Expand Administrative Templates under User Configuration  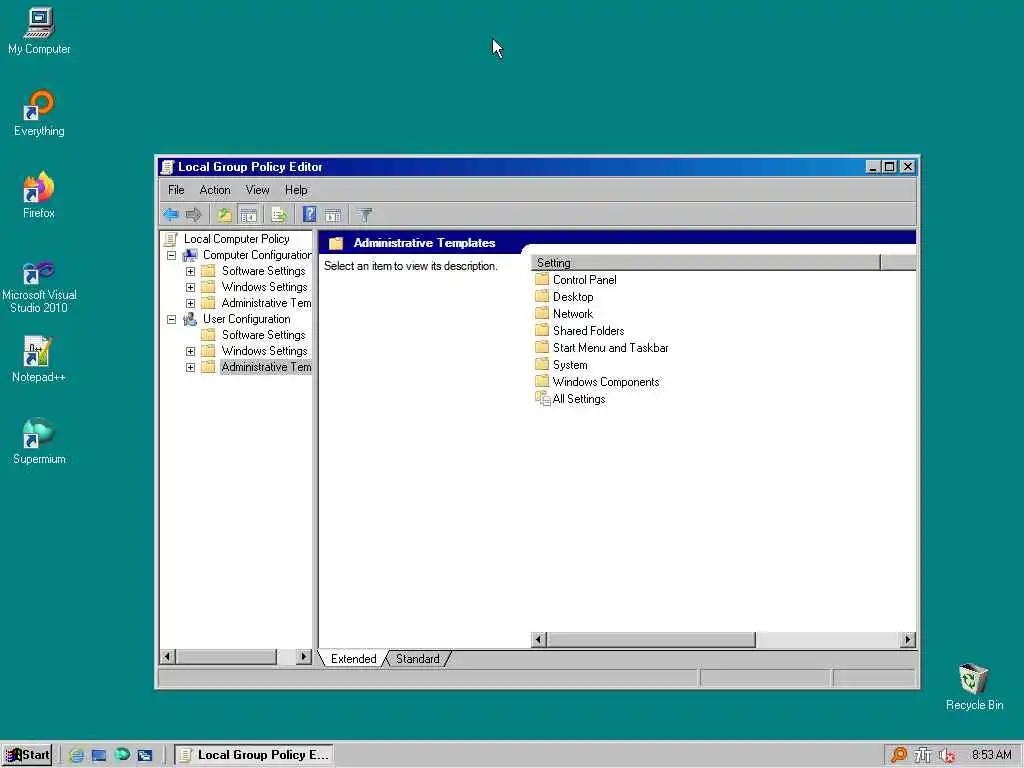click(x=190, y=367)
